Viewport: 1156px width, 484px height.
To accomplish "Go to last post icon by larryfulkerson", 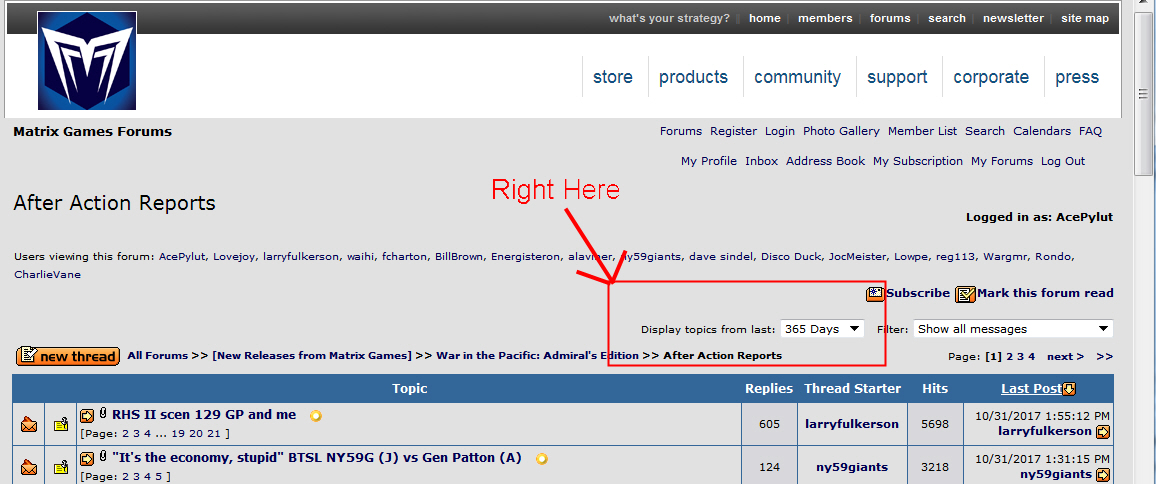I will click(1103, 432).
